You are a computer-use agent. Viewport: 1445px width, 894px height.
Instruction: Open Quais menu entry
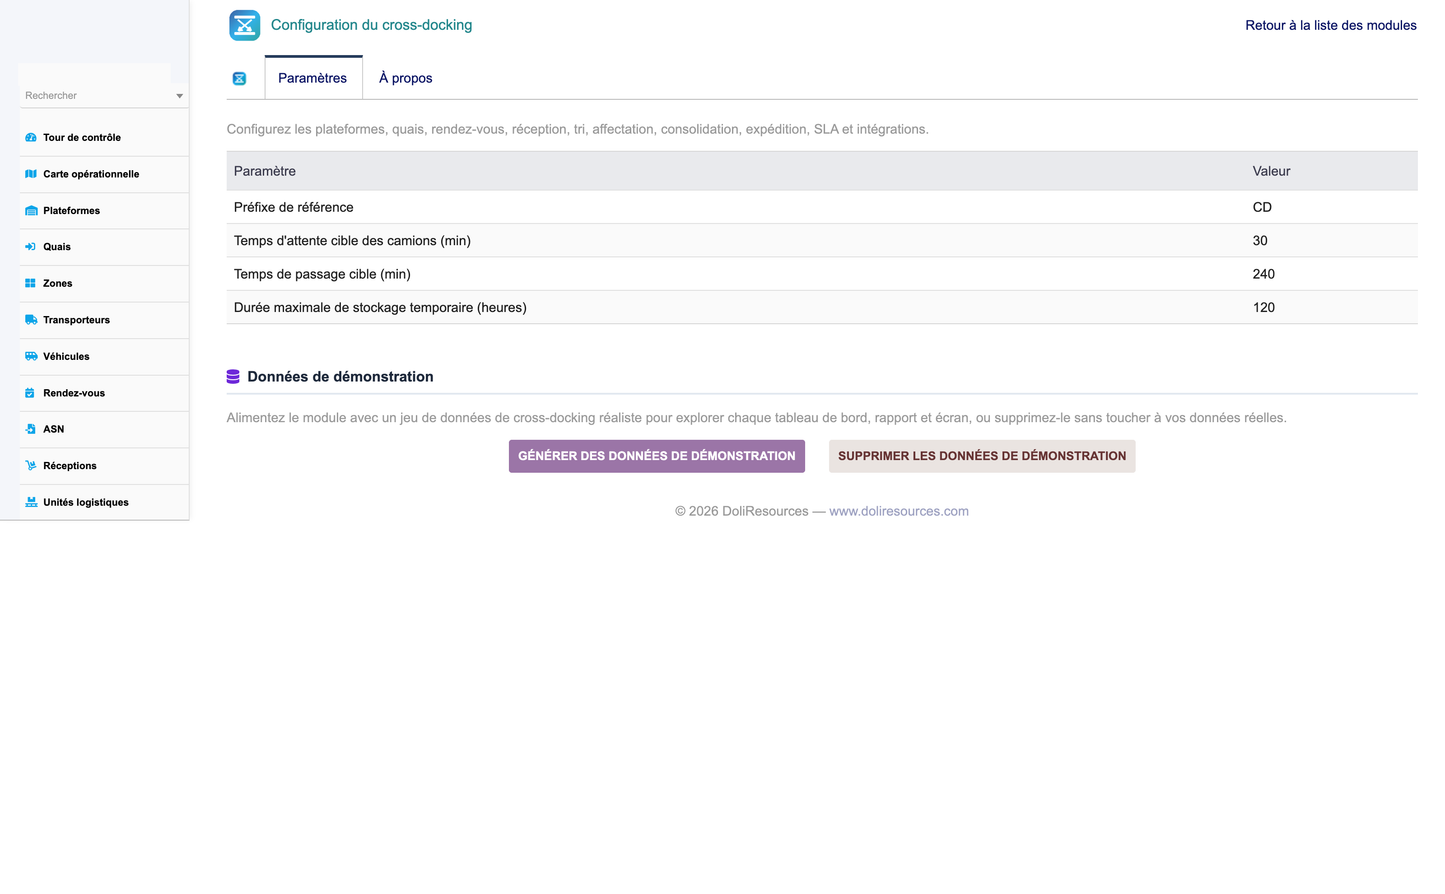(57, 247)
